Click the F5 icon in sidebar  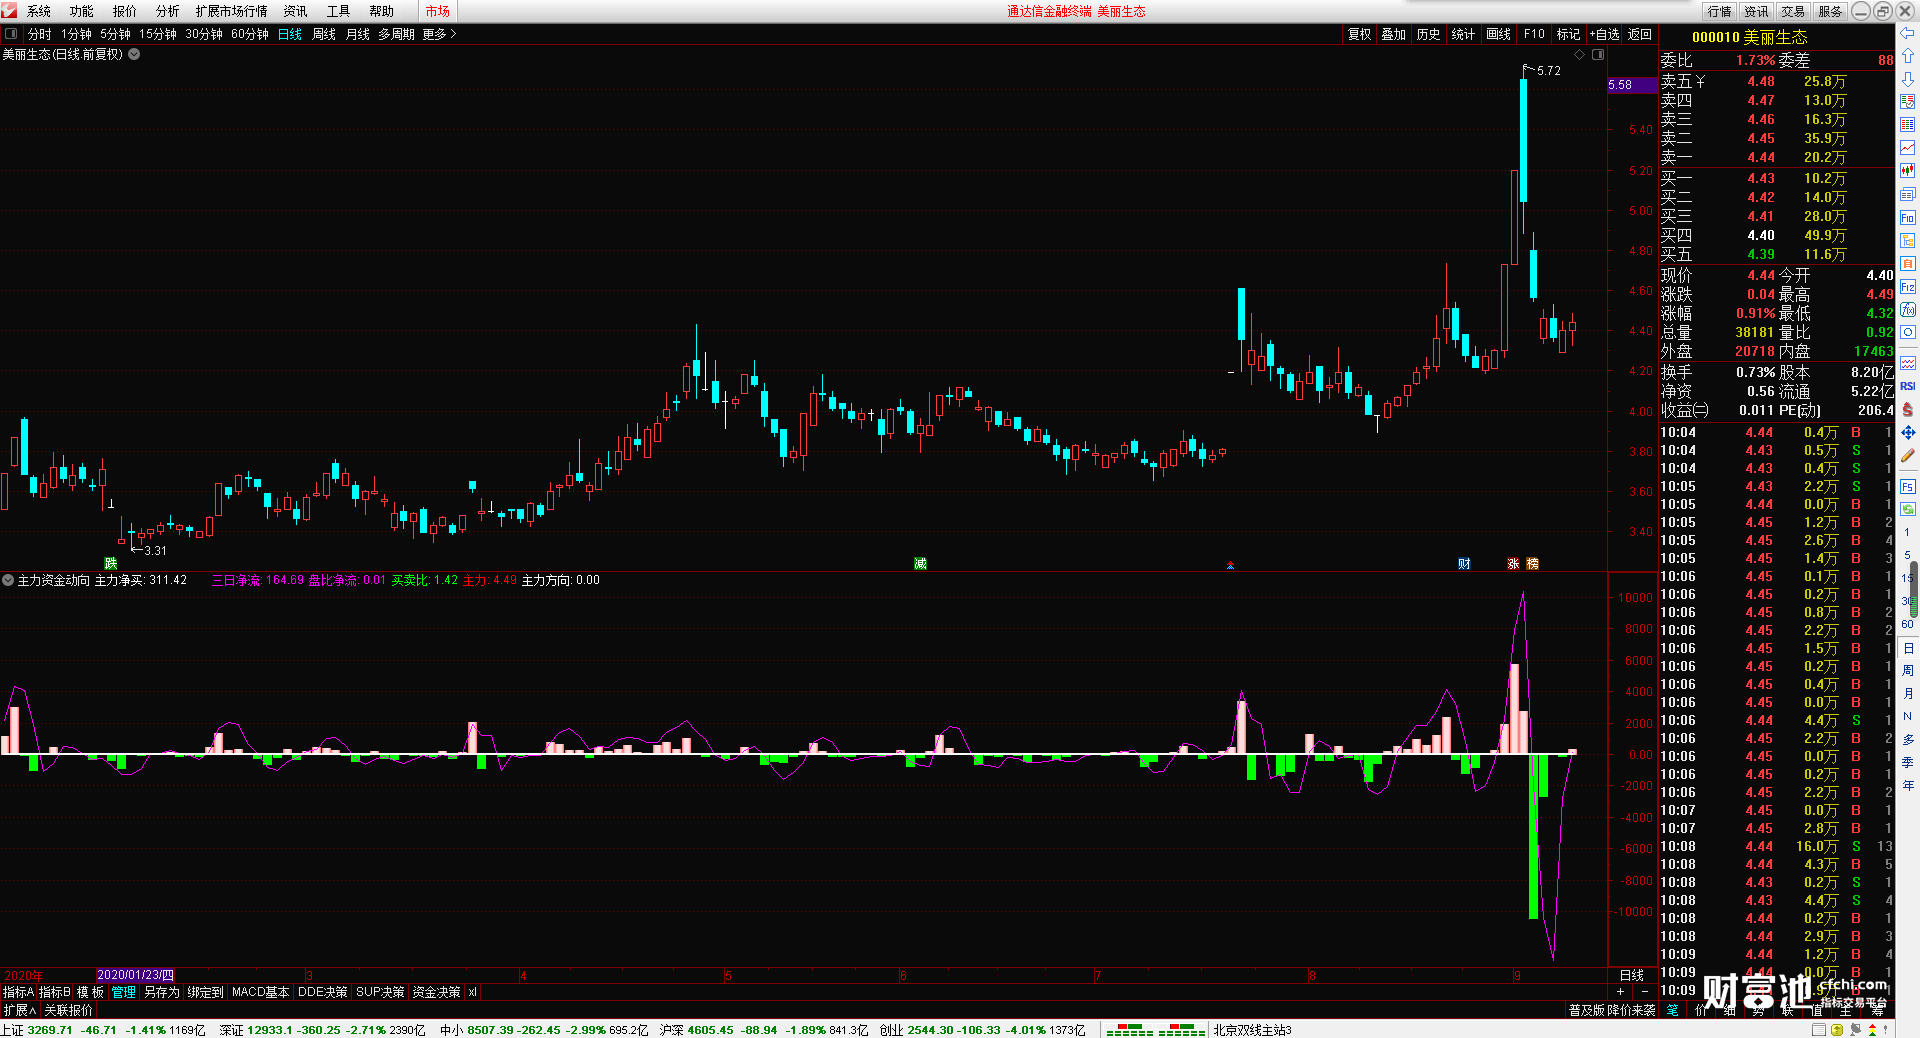(x=1907, y=486)
